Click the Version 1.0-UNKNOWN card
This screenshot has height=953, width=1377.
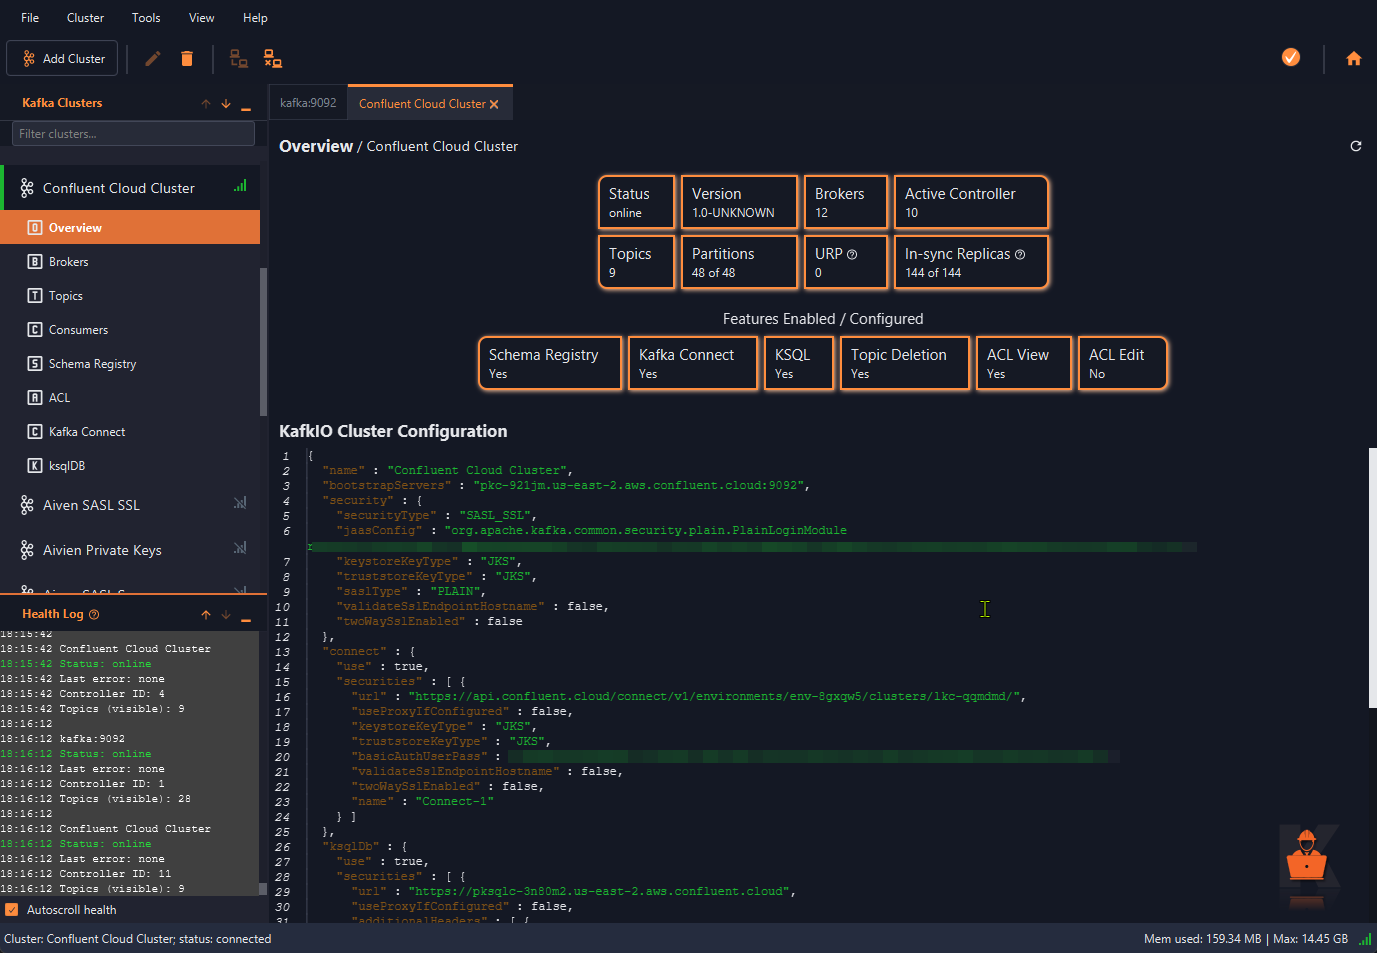click(739, 202)
